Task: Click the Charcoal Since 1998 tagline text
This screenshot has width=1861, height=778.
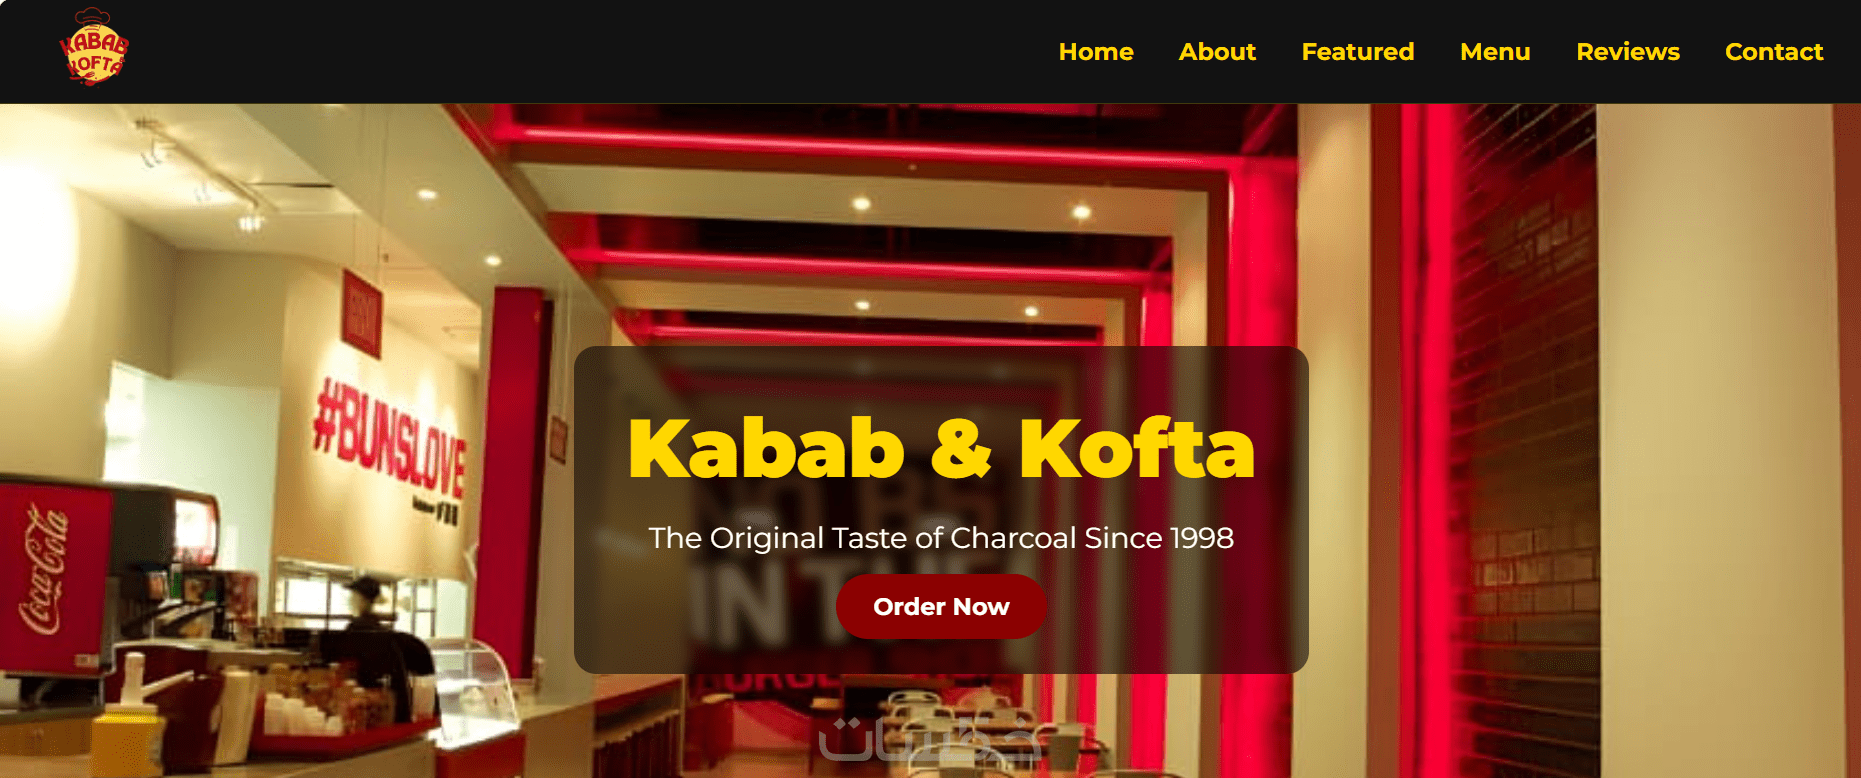Action: [1092, 538]
